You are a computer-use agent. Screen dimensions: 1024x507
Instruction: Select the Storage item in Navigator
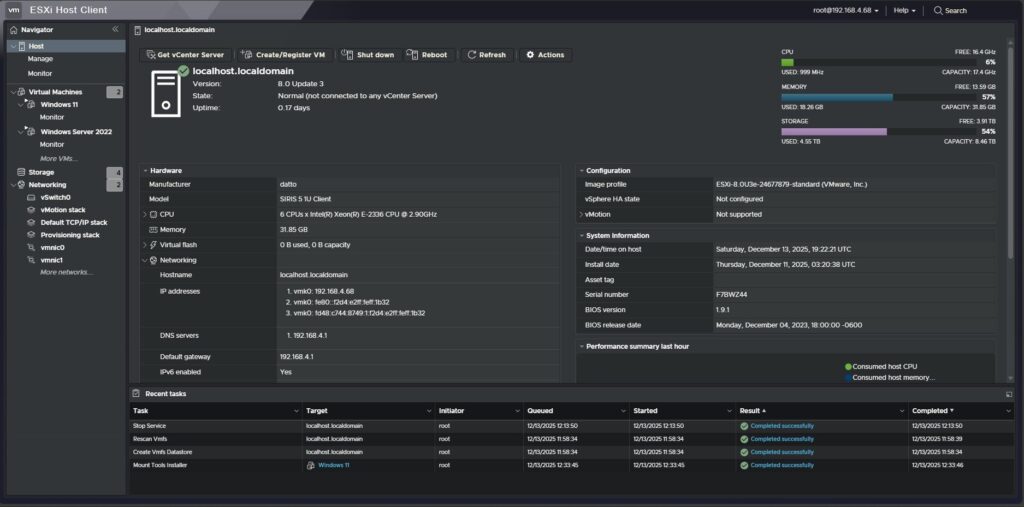click(x=41, y=172)
